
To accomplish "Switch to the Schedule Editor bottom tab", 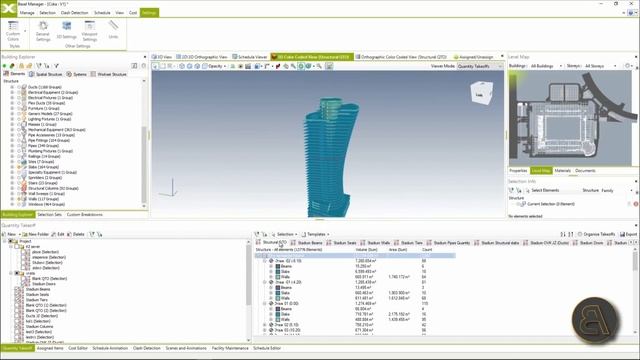I will [267, 349].
